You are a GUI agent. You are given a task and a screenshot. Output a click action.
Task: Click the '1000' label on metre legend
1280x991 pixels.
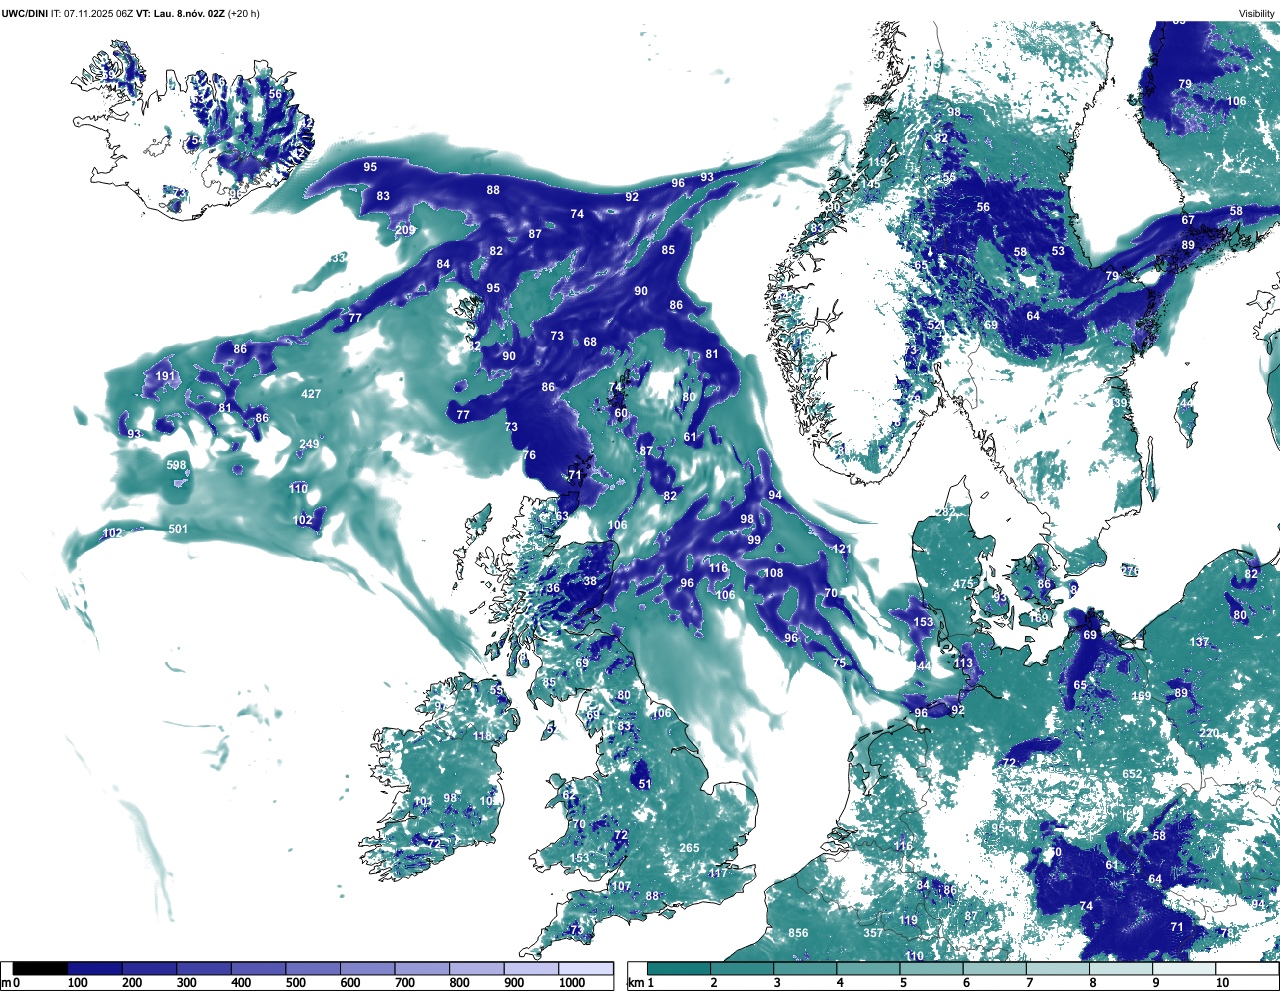pos(572,983)
